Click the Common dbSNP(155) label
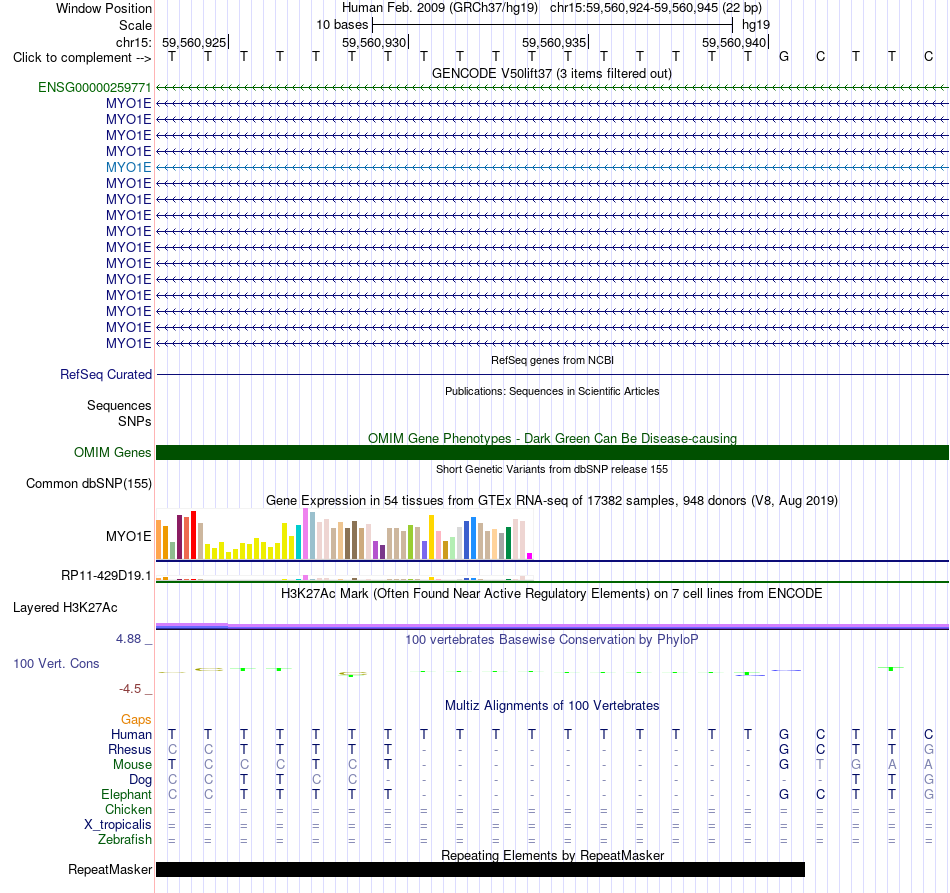Viewport: 950px width, 893px height. (88, 483)
